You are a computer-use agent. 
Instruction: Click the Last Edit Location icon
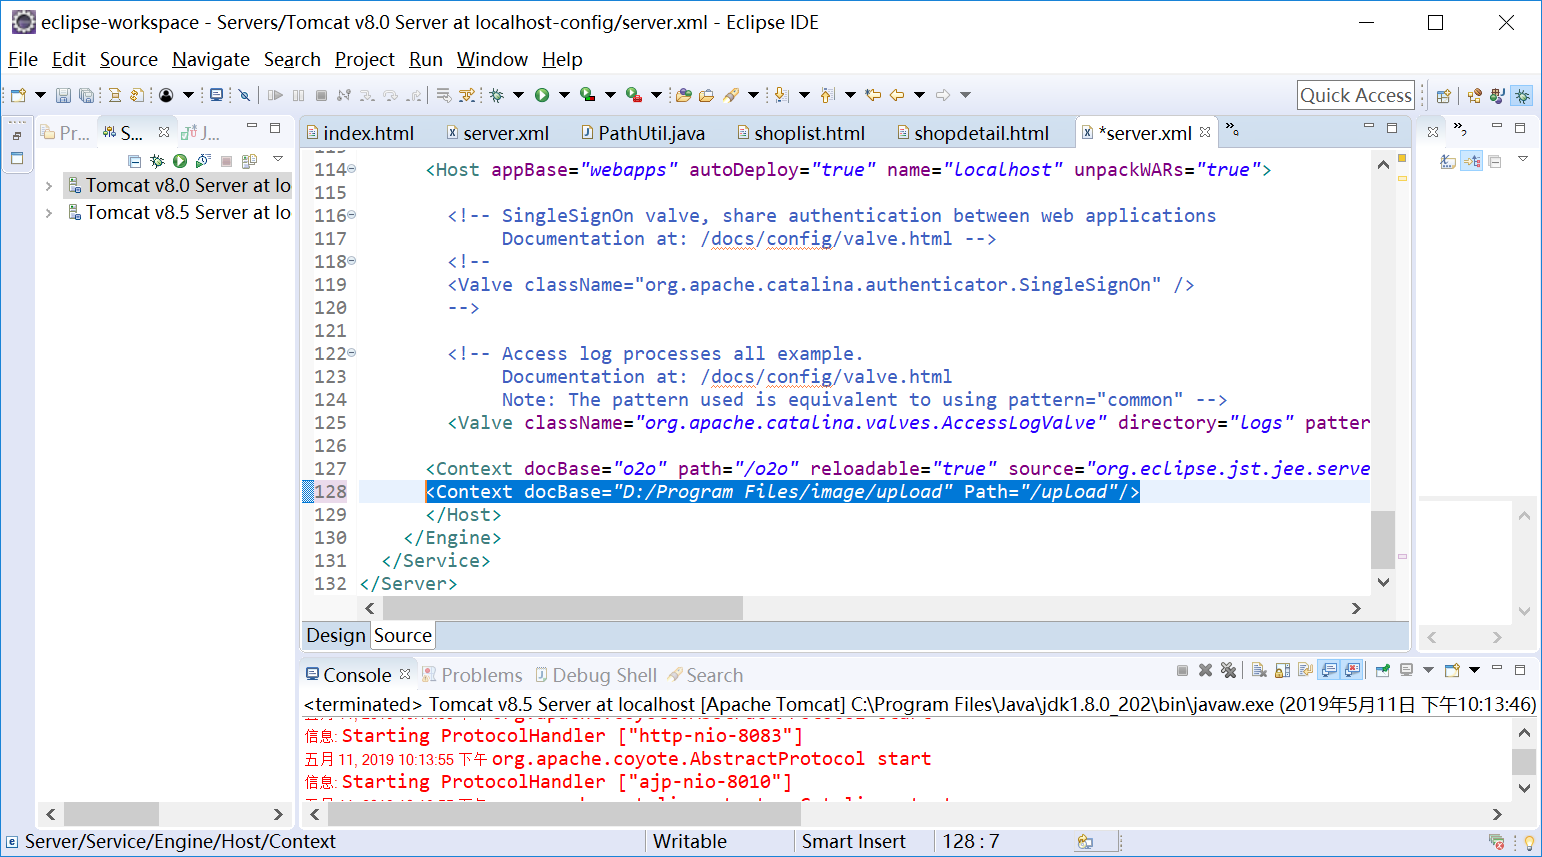873,95
